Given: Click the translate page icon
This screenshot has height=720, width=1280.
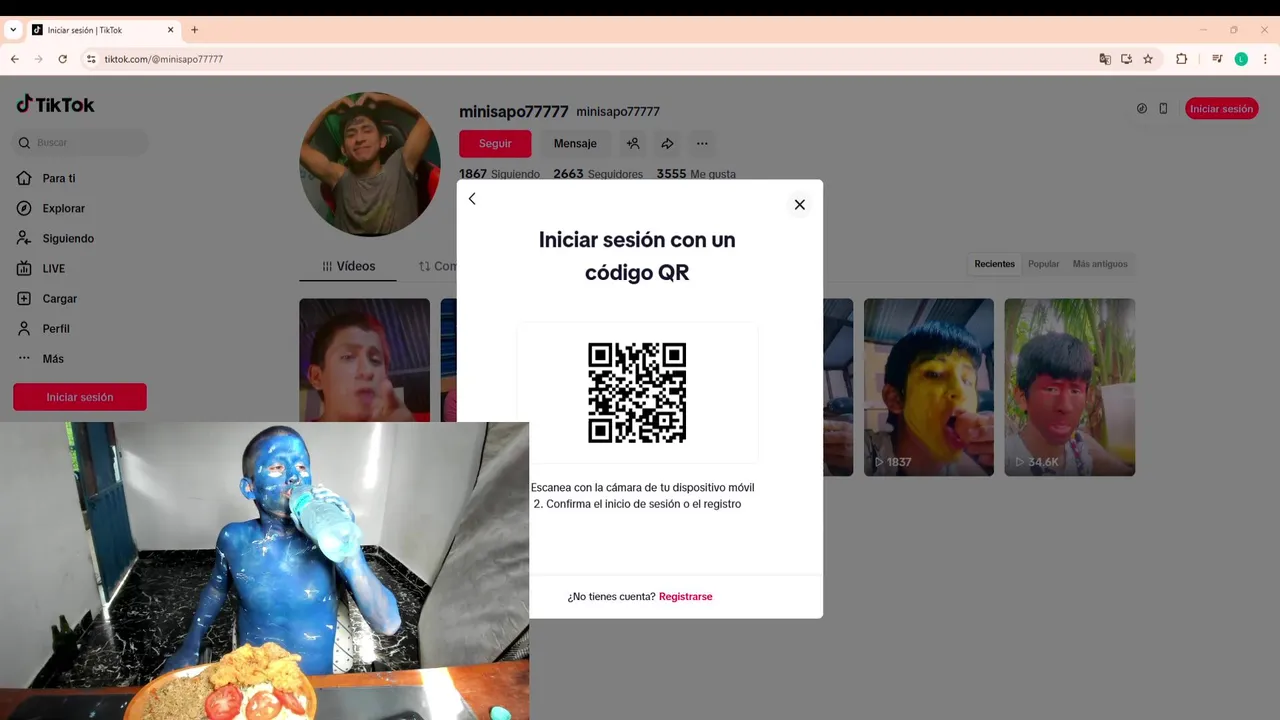Looking at the screenshot, I should pos(1105,59).
